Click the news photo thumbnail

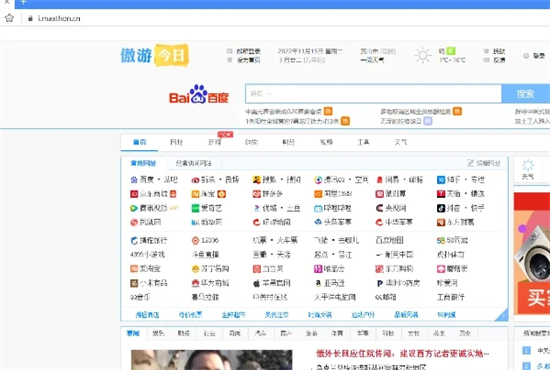pyautogui.click(x=212, y=360)
